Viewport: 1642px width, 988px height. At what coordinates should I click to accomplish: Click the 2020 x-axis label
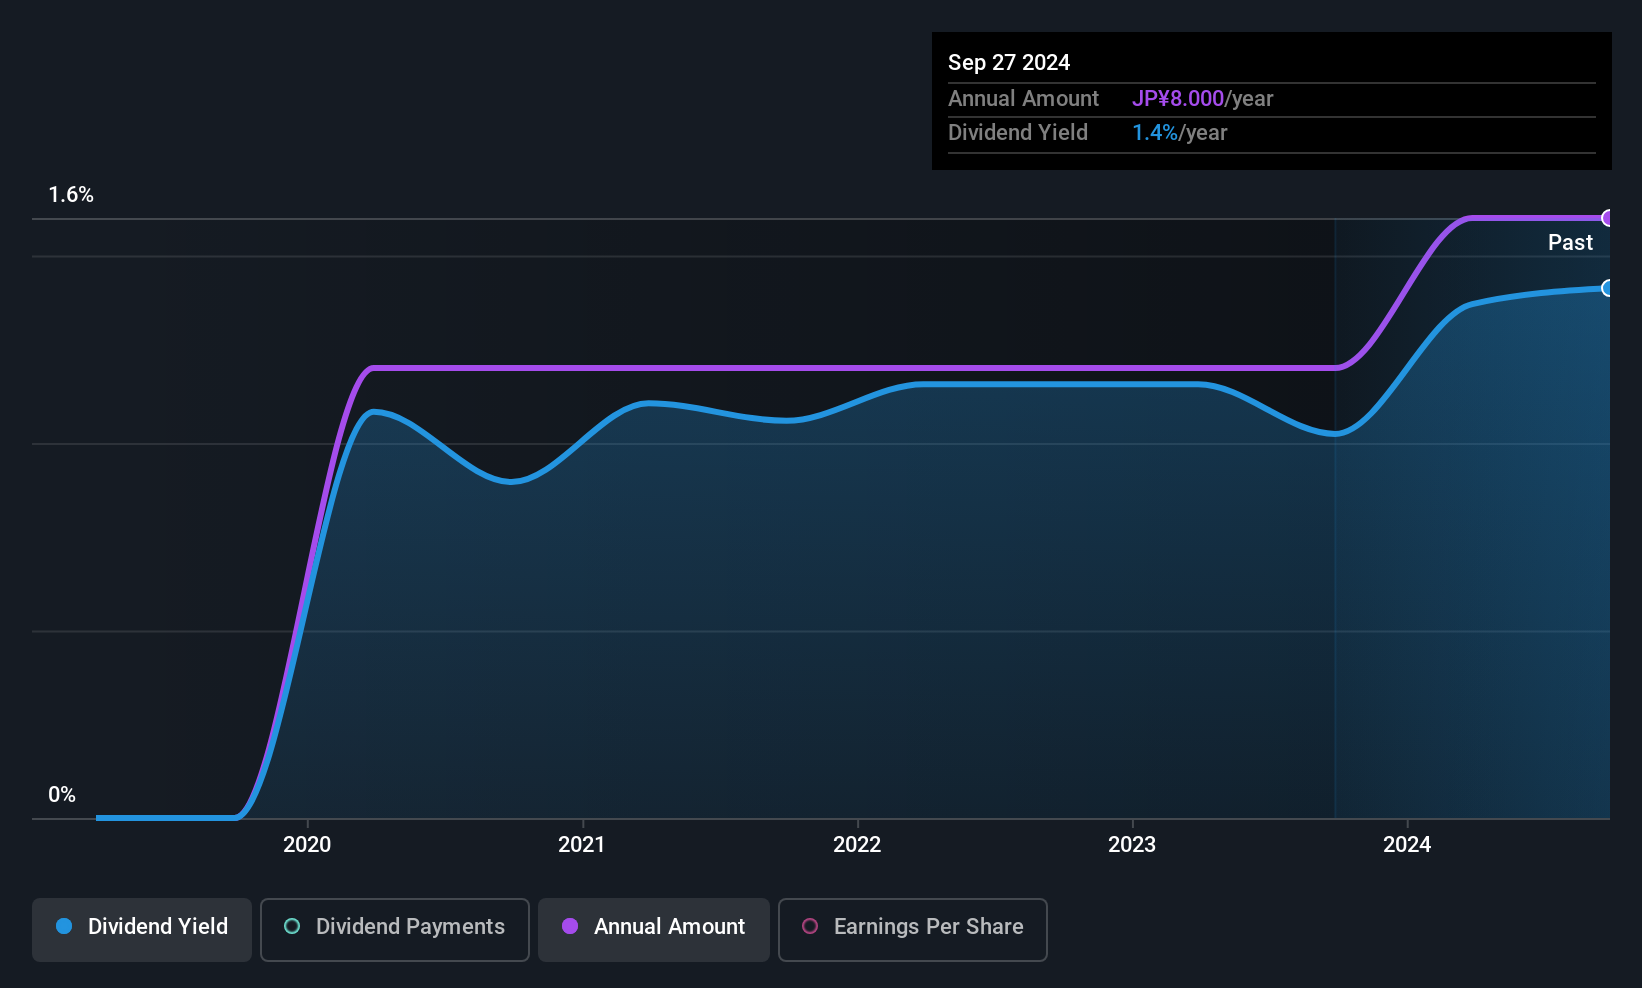[307, 845]
